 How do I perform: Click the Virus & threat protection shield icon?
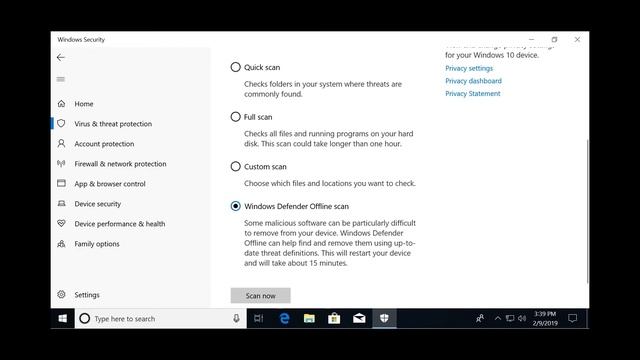click(x=61, y=123)
